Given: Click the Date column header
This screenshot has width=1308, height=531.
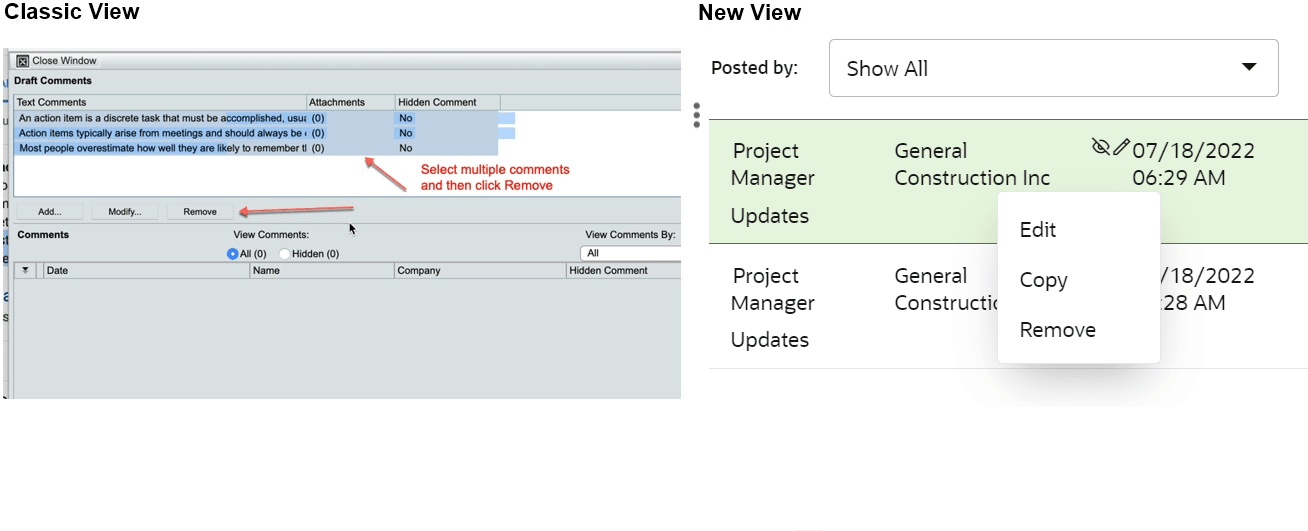Looking at the screenshot, I should (146, 271).
